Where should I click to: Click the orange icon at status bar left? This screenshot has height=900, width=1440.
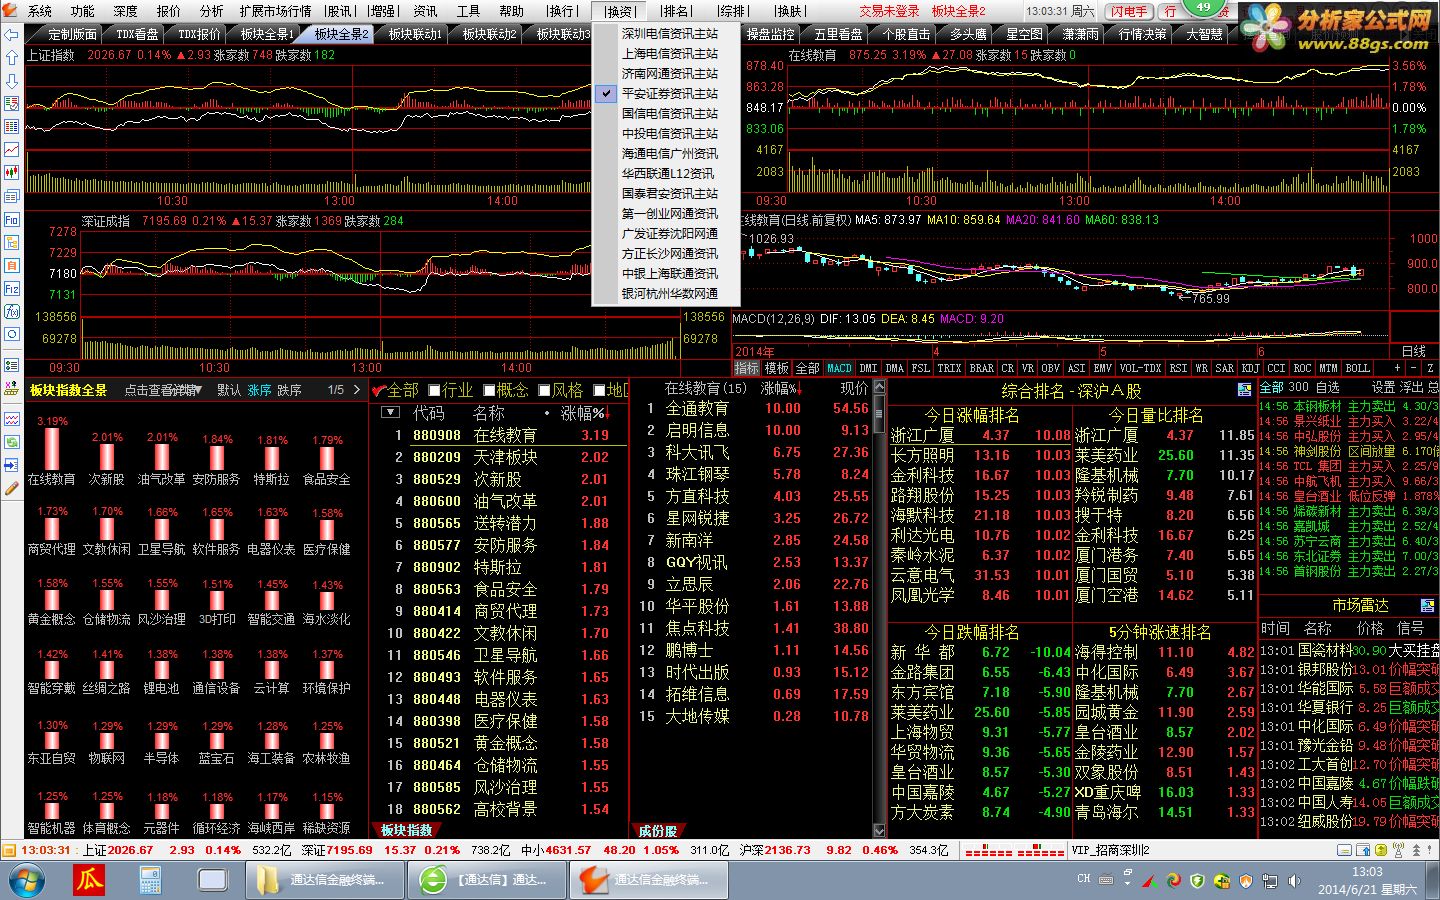tap(10, 850)
